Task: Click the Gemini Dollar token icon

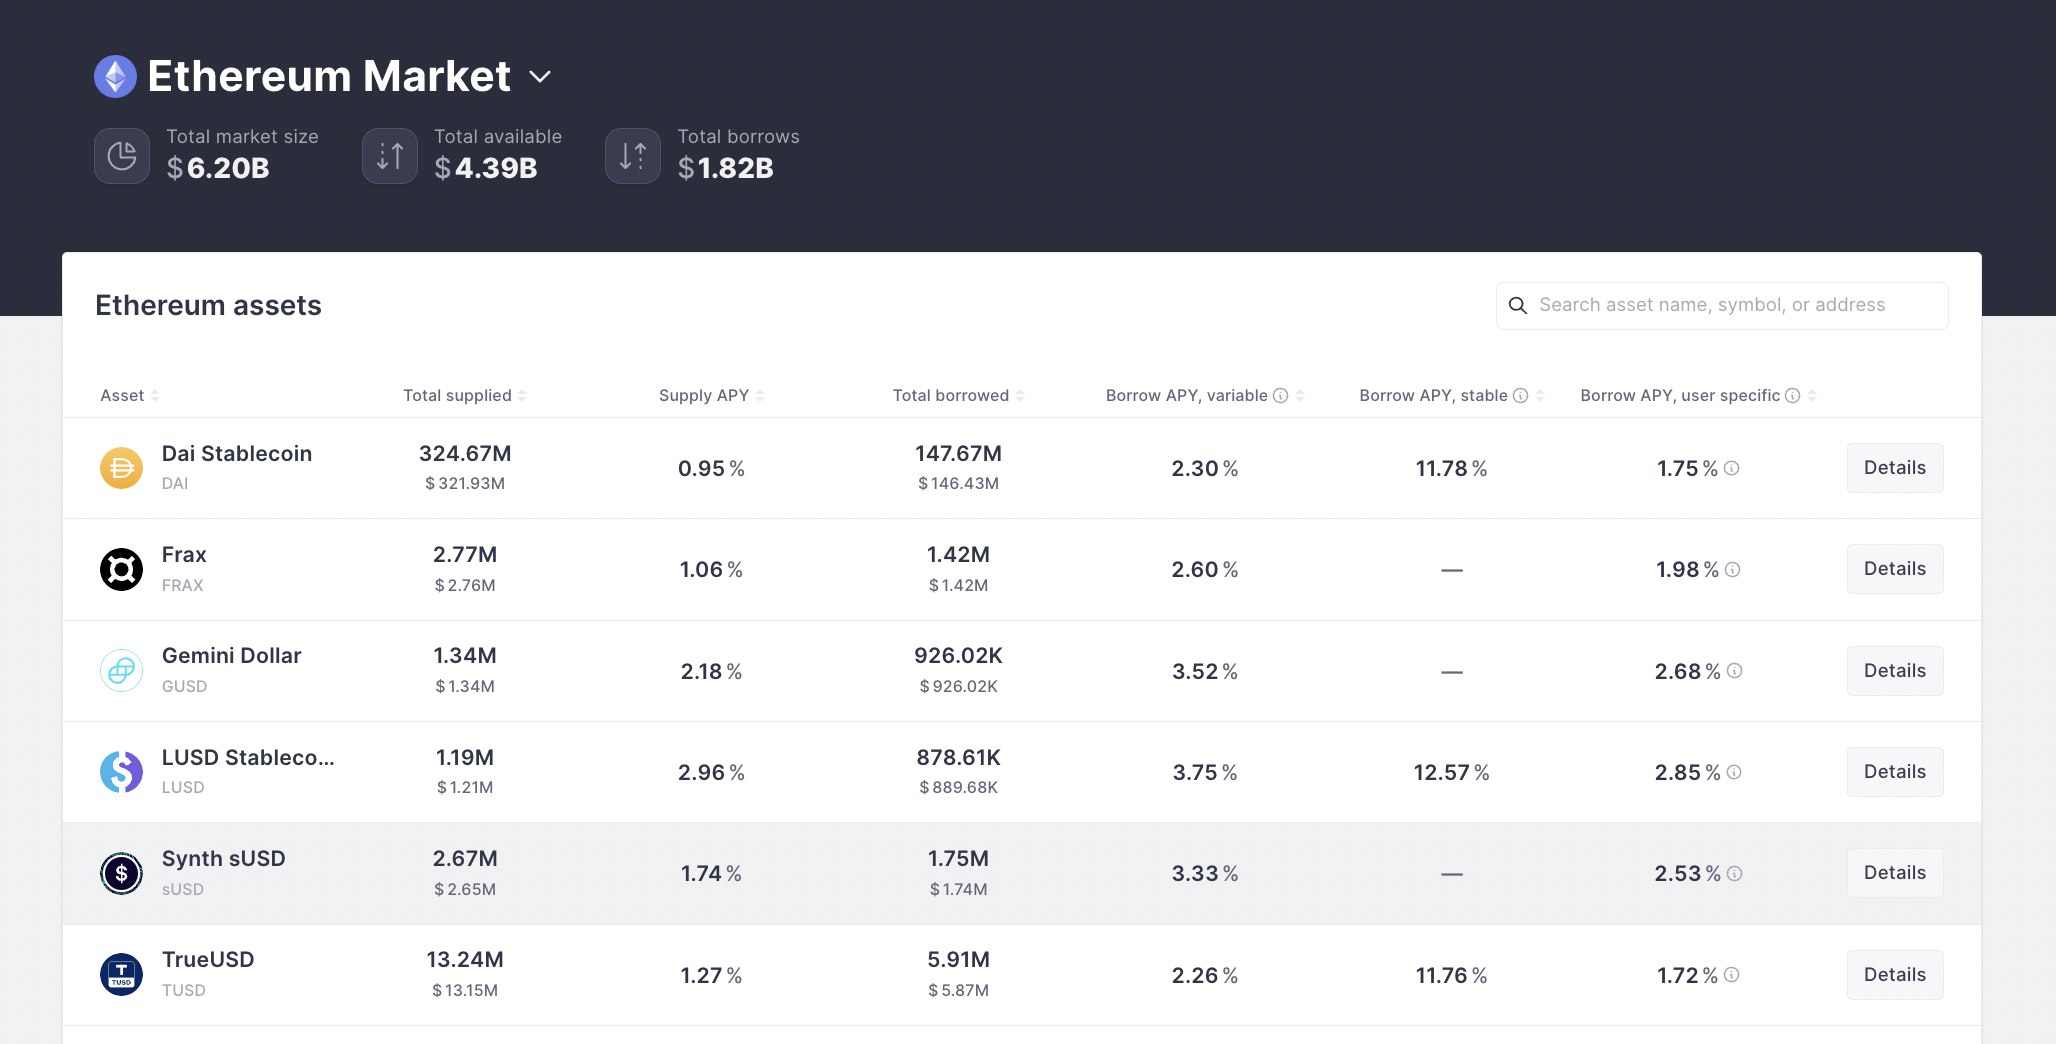Action: (121, 671)
